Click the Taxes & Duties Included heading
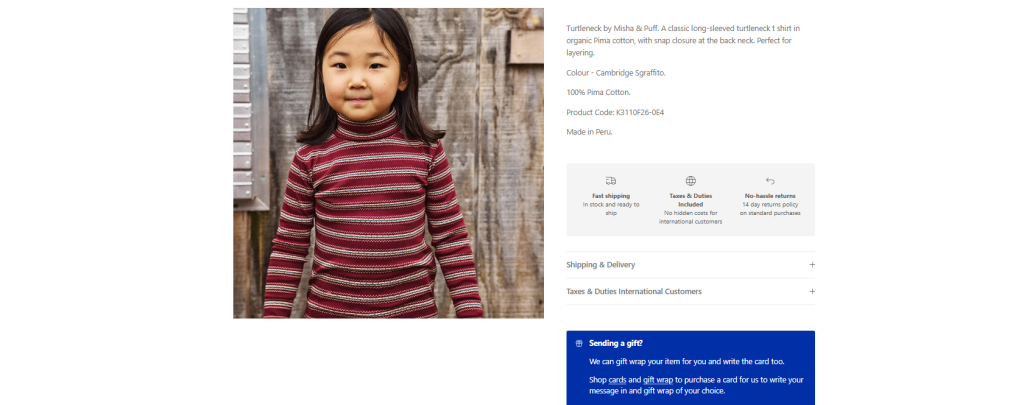1024x405 pixels. tap(690, 200)
